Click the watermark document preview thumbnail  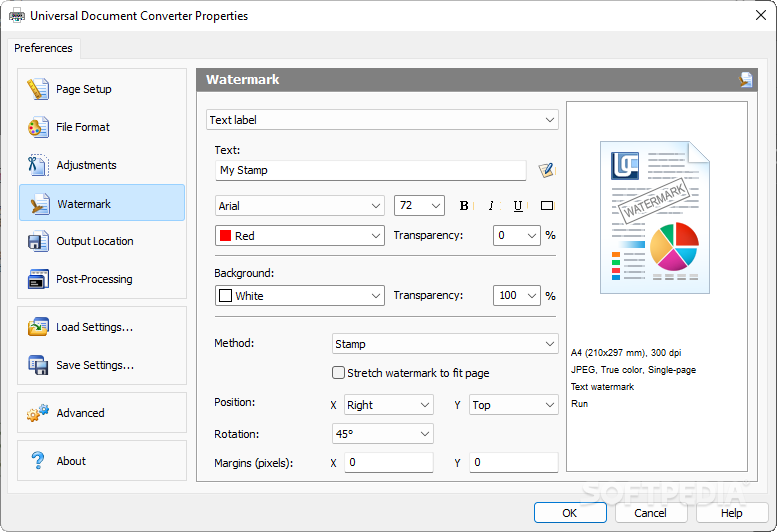tap(655, 217)
